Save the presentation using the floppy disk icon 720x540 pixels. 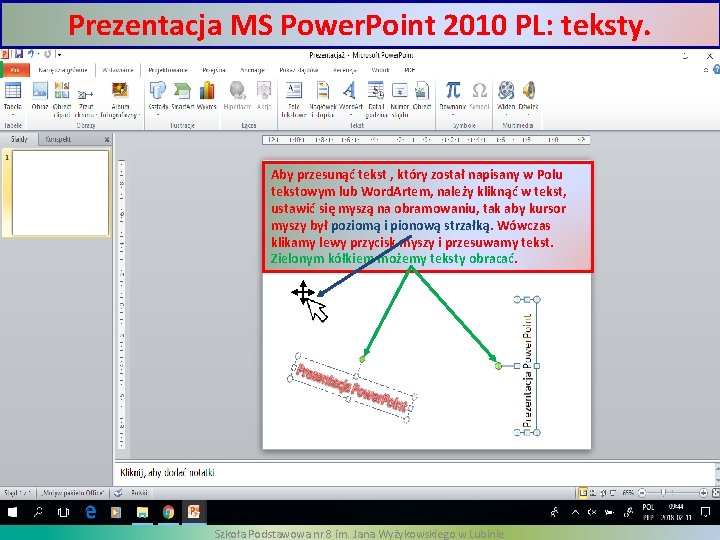point(19,54)
